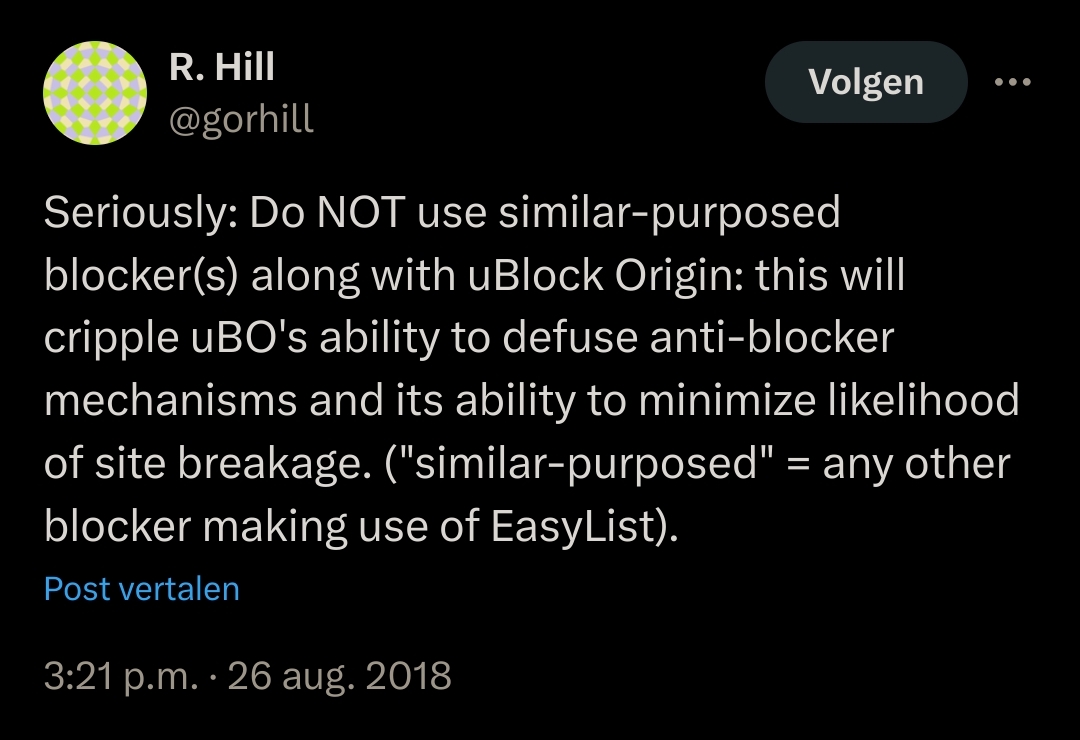Viewport: 1080px width, 740px height.
Task: Click the word cripple in the tweet
Action: tap(111, 340)
